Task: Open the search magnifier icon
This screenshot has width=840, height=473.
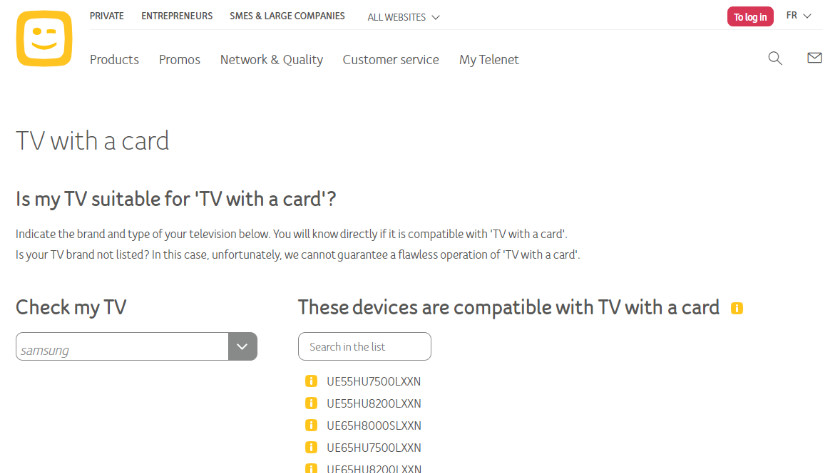Action: coord(775,58)
